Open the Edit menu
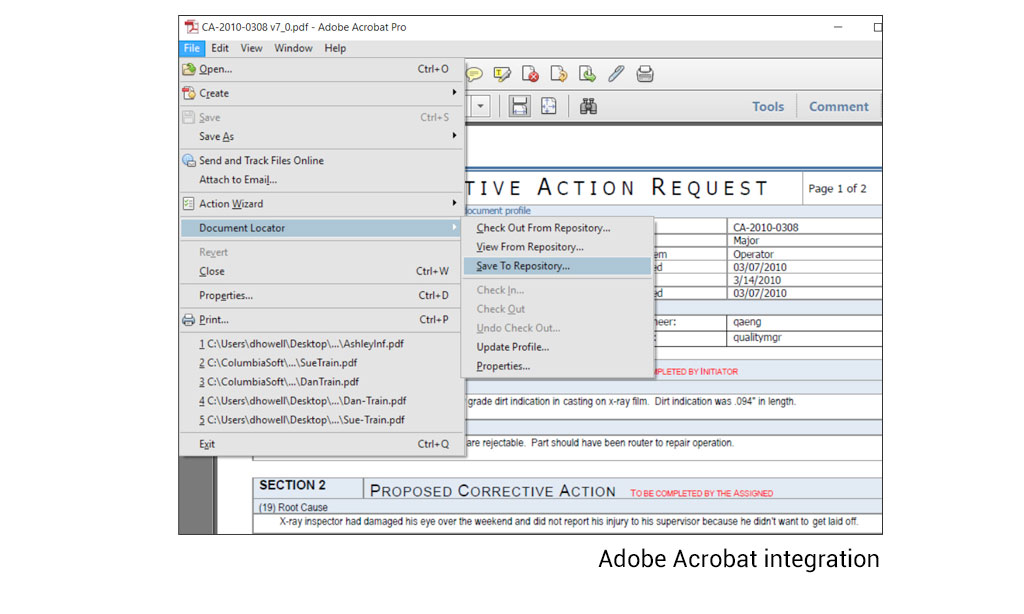The width and height of the screenshot is (1024, 614). [219, 48]
